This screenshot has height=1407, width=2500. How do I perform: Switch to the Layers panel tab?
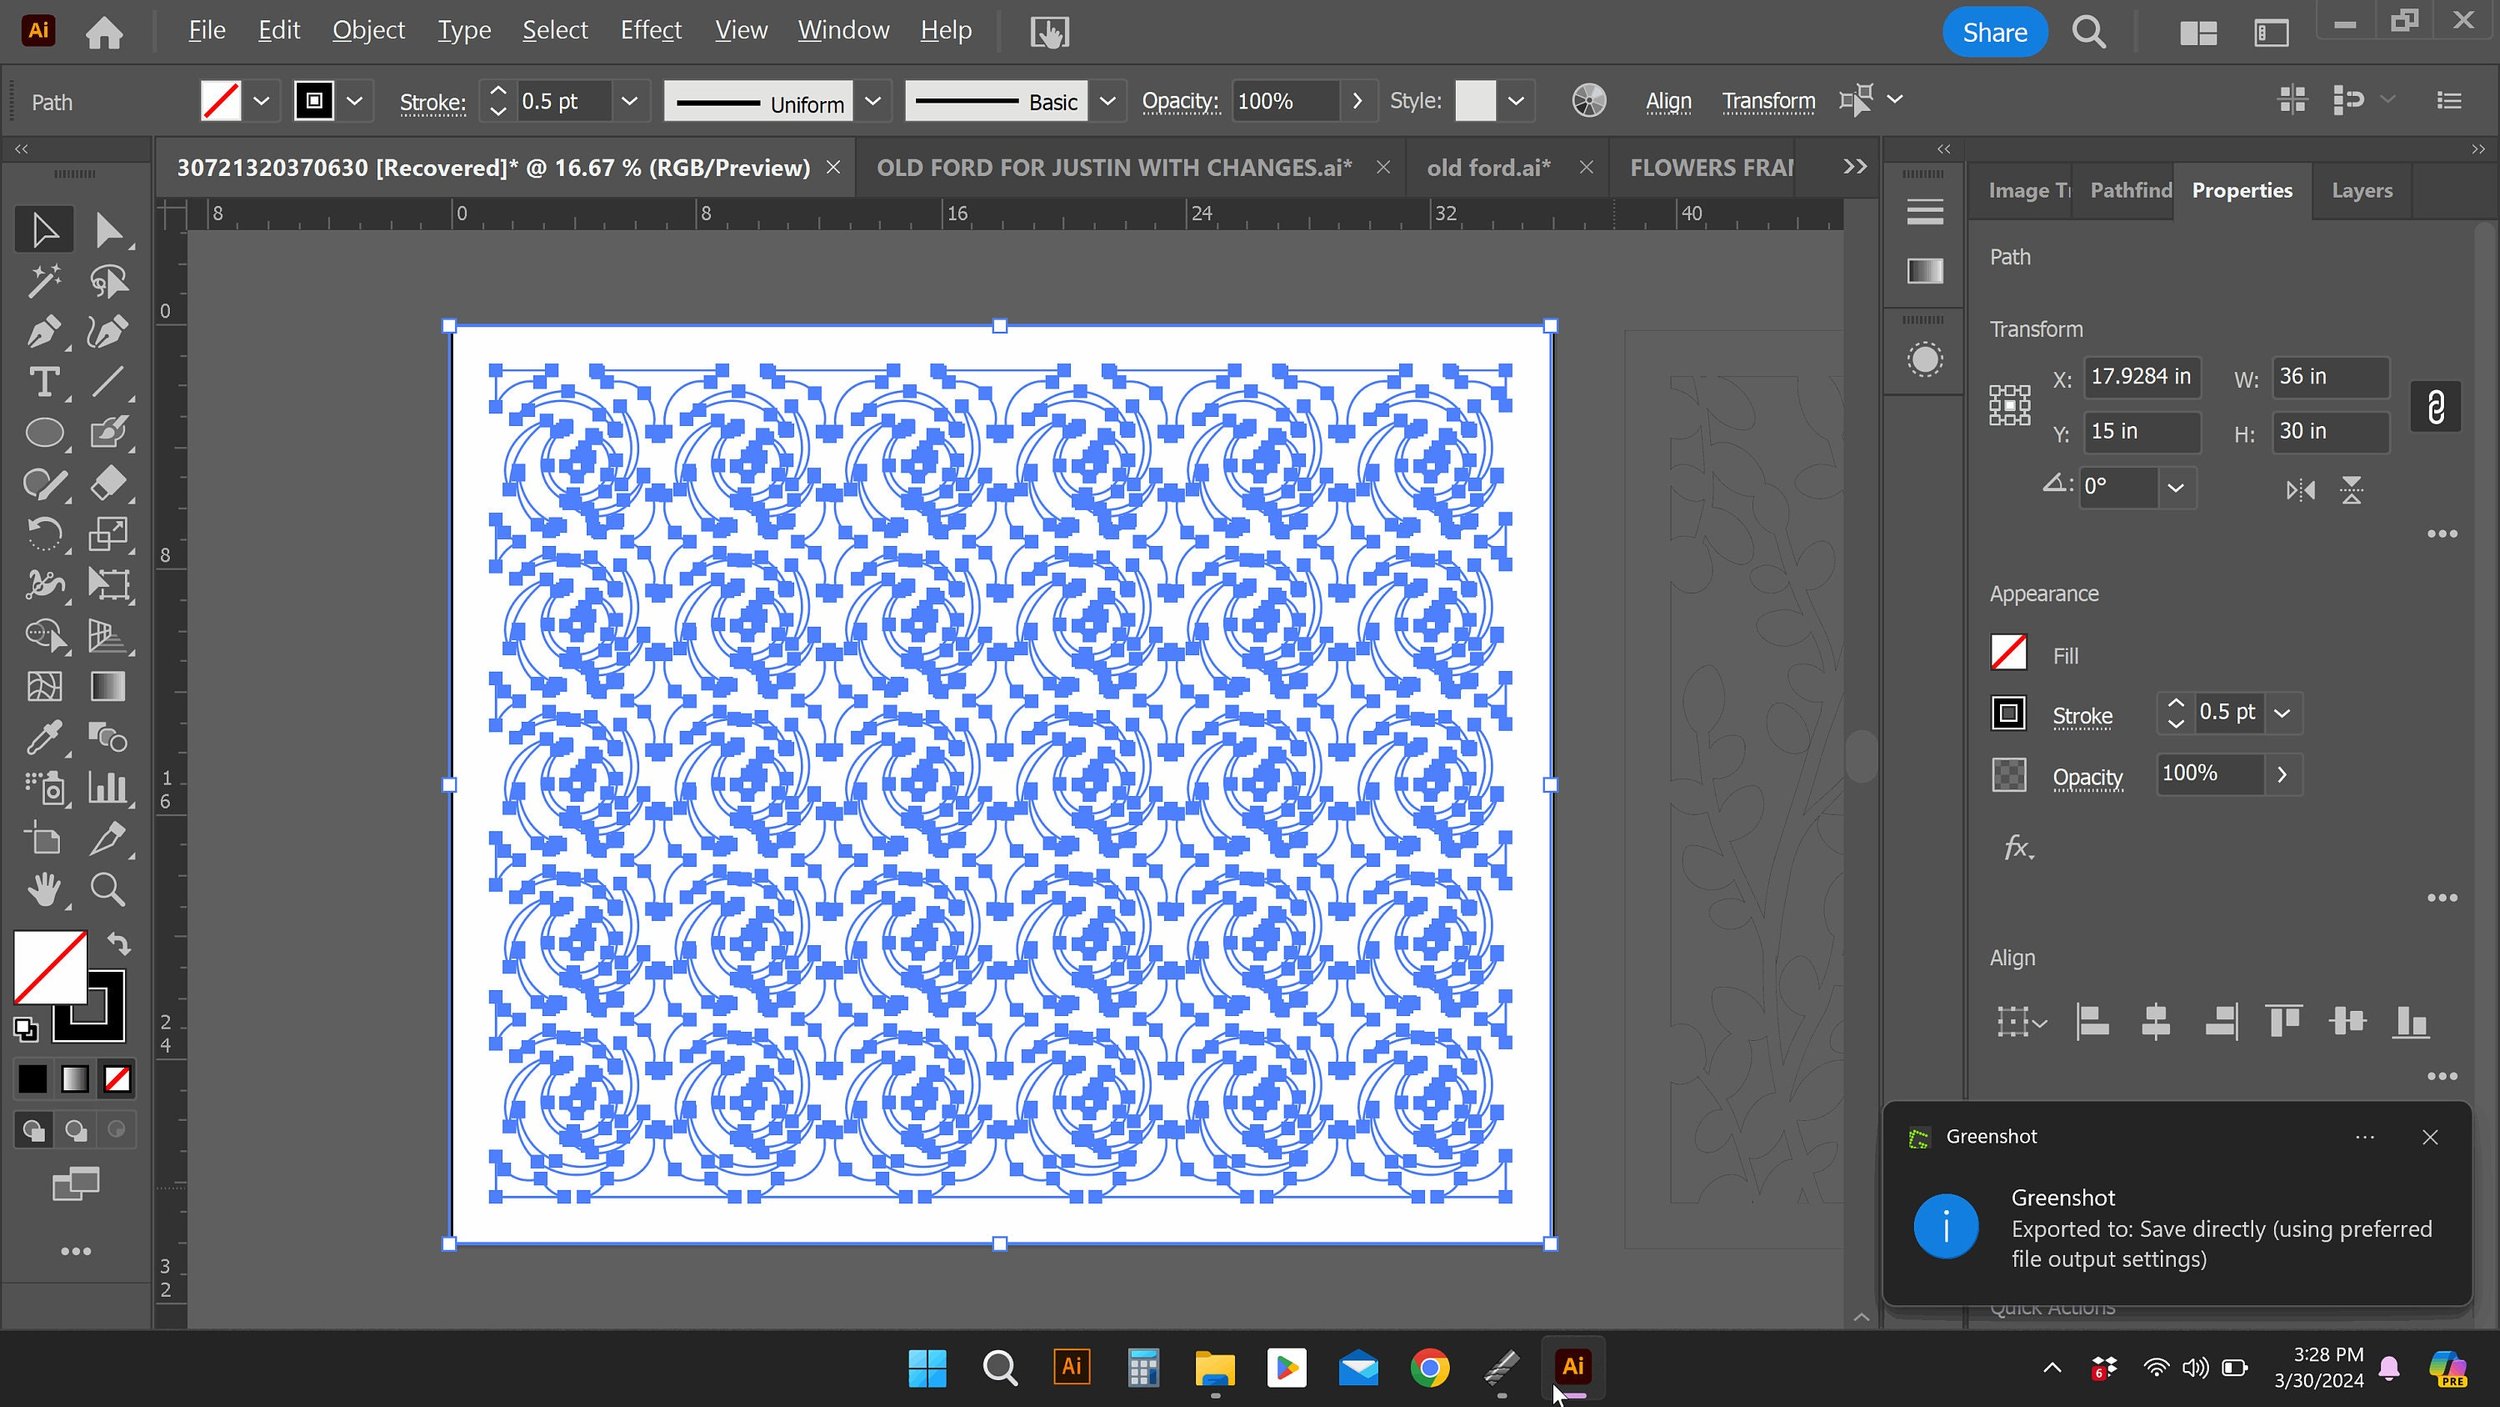pos(2362,190)
